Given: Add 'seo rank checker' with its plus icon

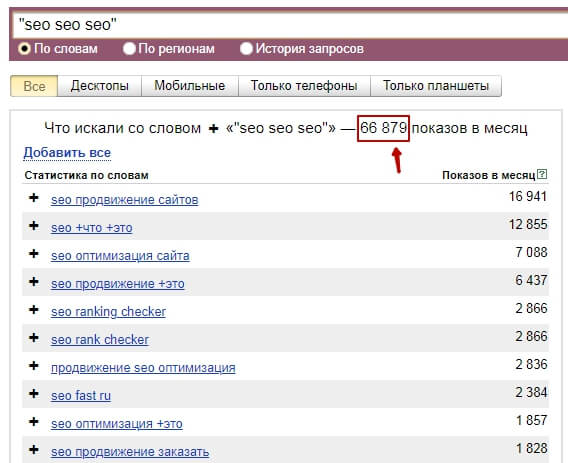Looking at the screenshot, I should 34,338.
